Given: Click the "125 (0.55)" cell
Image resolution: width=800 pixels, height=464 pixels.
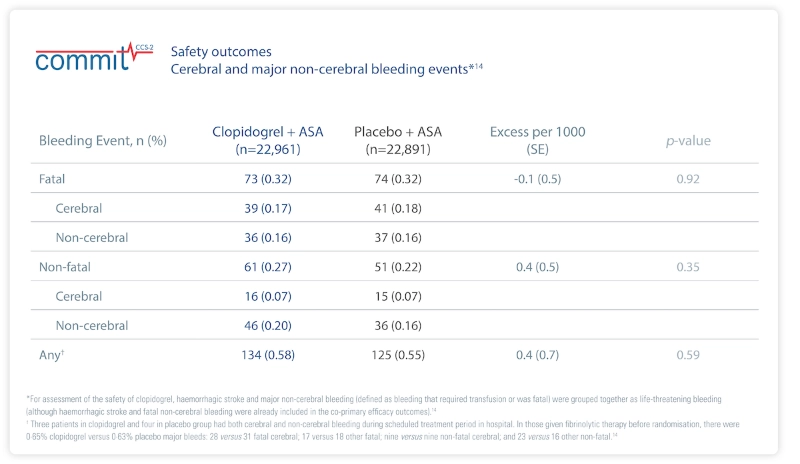Looking at the screenshot, I should click(398, 354).
